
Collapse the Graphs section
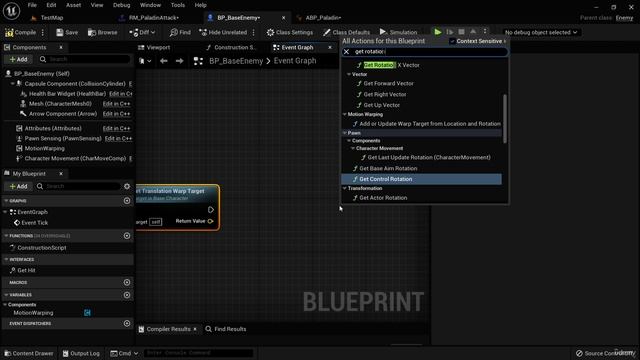click(x=6, y=201)
